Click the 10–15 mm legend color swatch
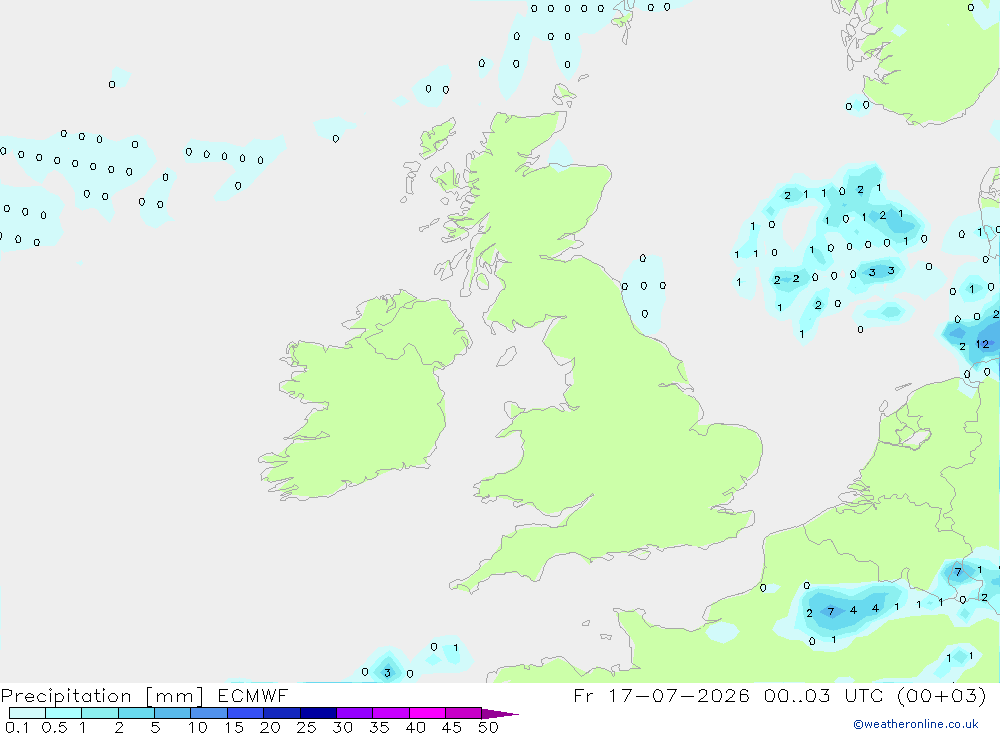Screen dimensions: 1000x733 pyautogui.click(x=209, y=713)
